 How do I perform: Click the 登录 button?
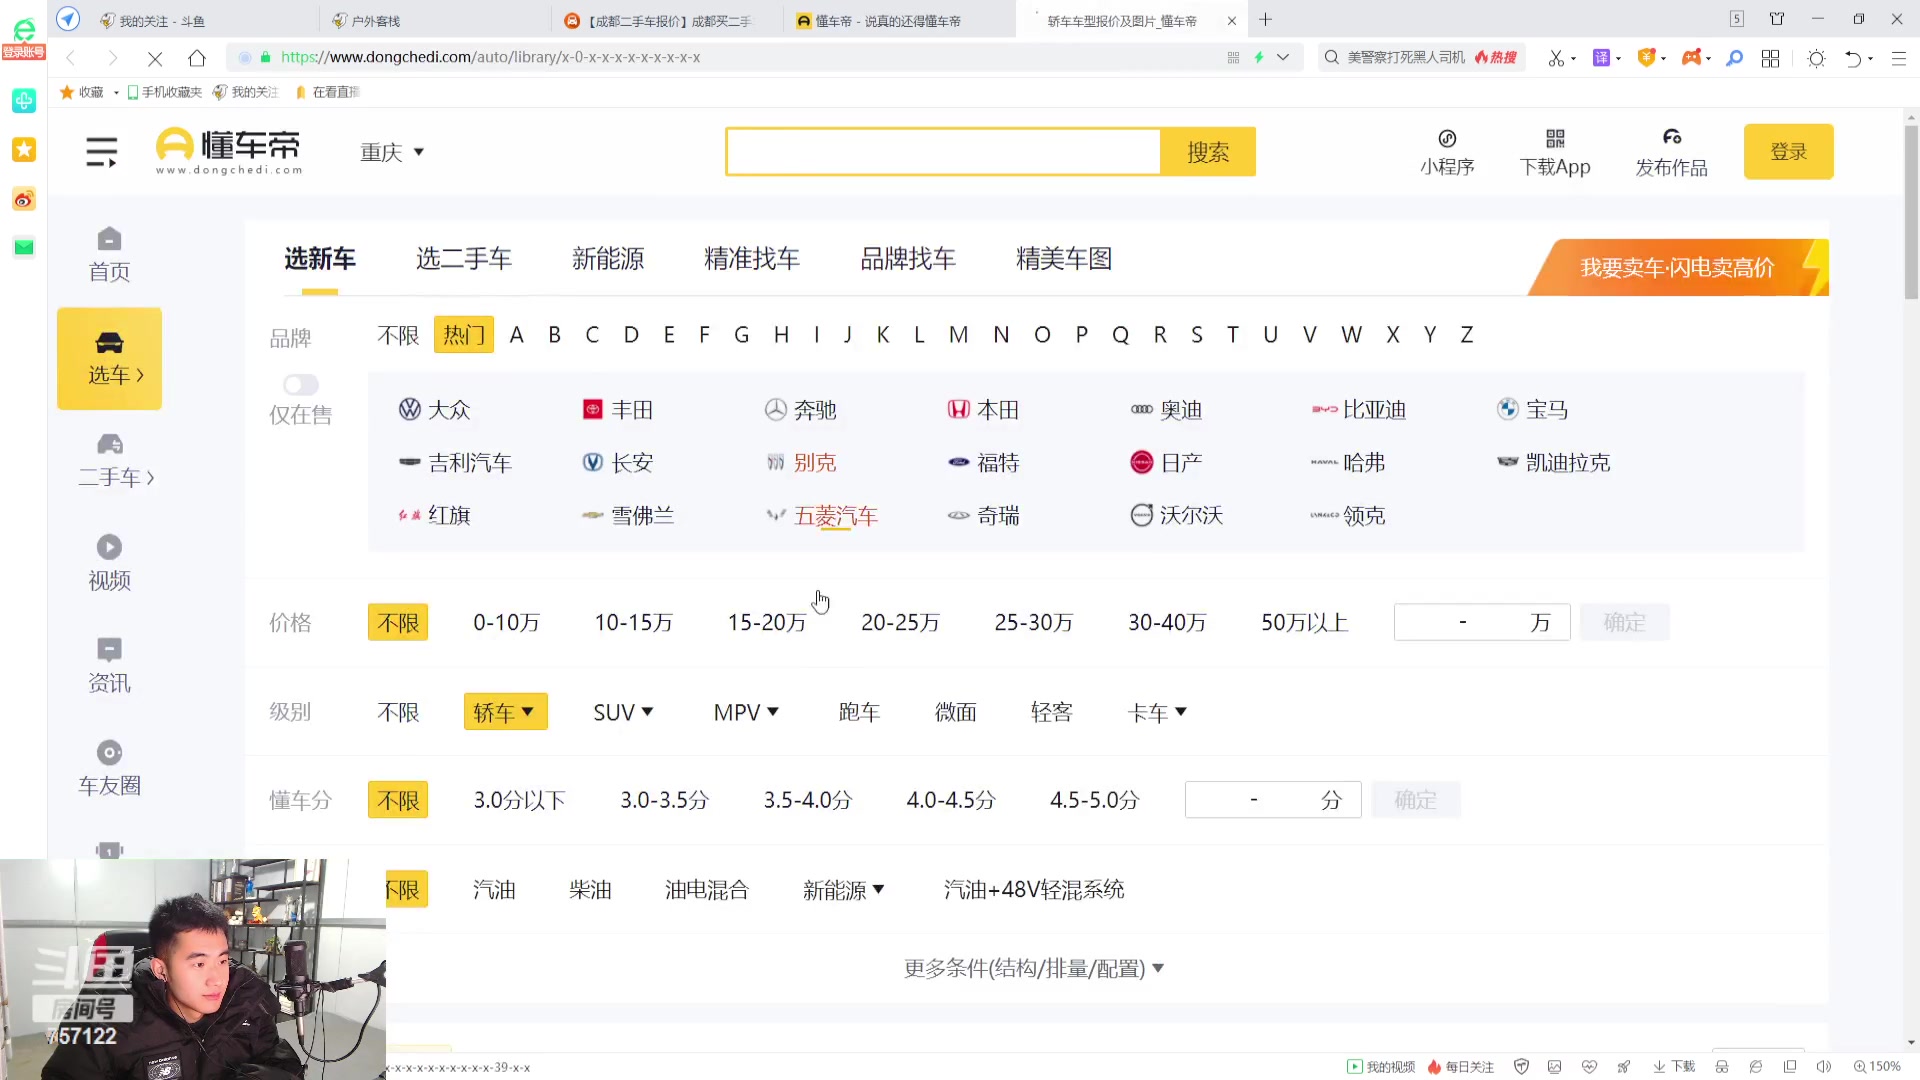click(1788, 152)
